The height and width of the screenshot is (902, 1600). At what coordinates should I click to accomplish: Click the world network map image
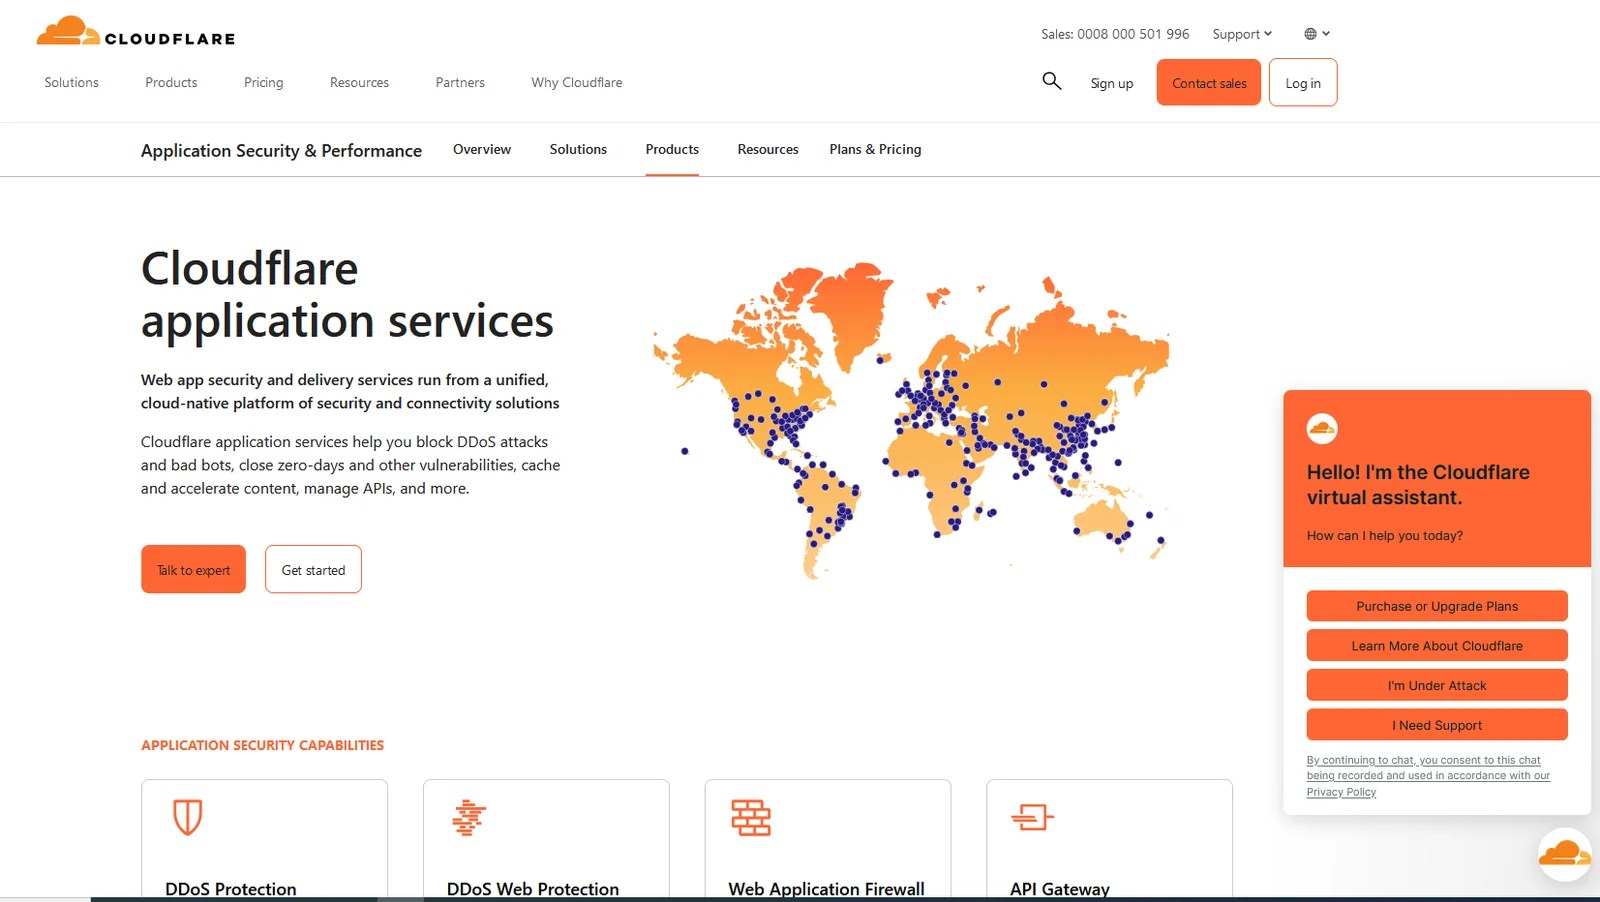pyautogui.click(x=910, y=420)
